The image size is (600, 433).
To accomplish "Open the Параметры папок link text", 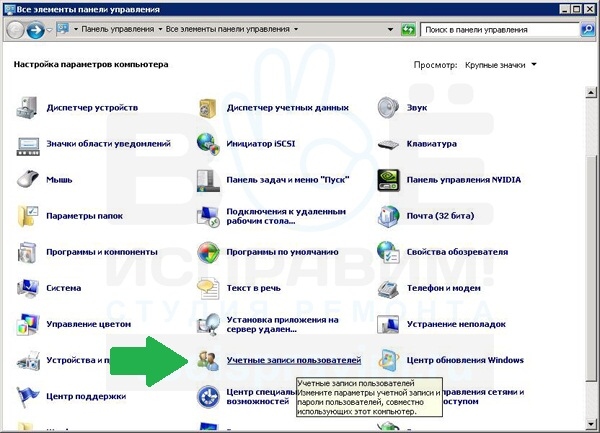I will click(x=85, y=216).
